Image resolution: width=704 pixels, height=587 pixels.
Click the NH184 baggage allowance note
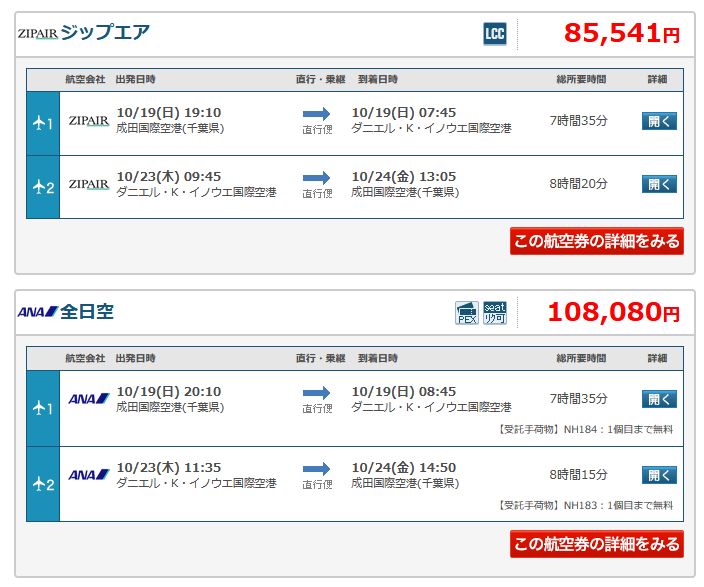[585, 429]
